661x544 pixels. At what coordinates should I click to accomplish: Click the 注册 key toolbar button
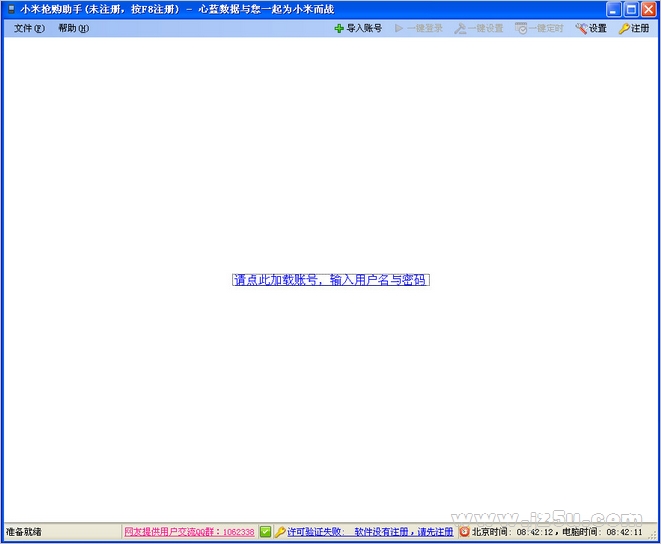(x=634, y=28)
